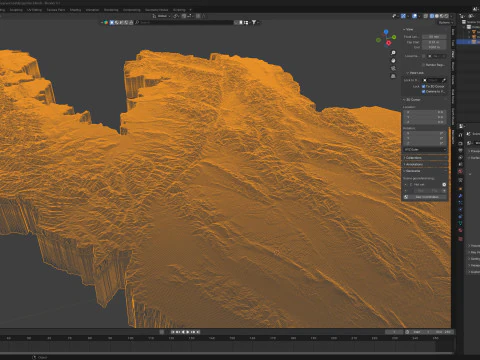Switch to Geometry Nodes workspace tab

[x=156, y=10]
